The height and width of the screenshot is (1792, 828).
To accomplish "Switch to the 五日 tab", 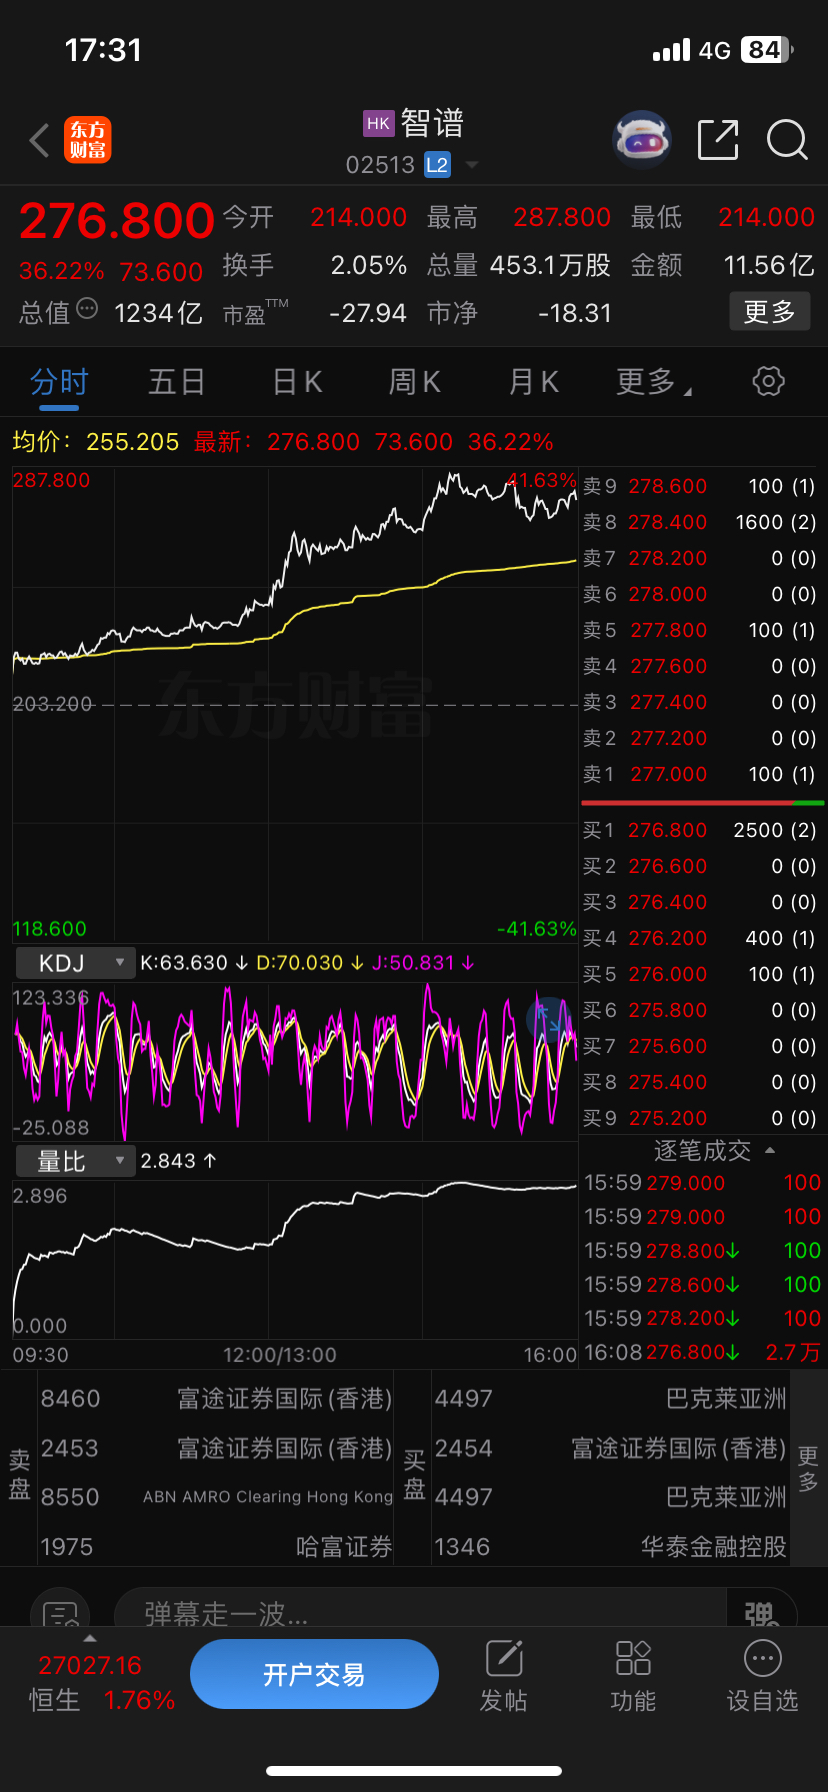I will 177,382.
